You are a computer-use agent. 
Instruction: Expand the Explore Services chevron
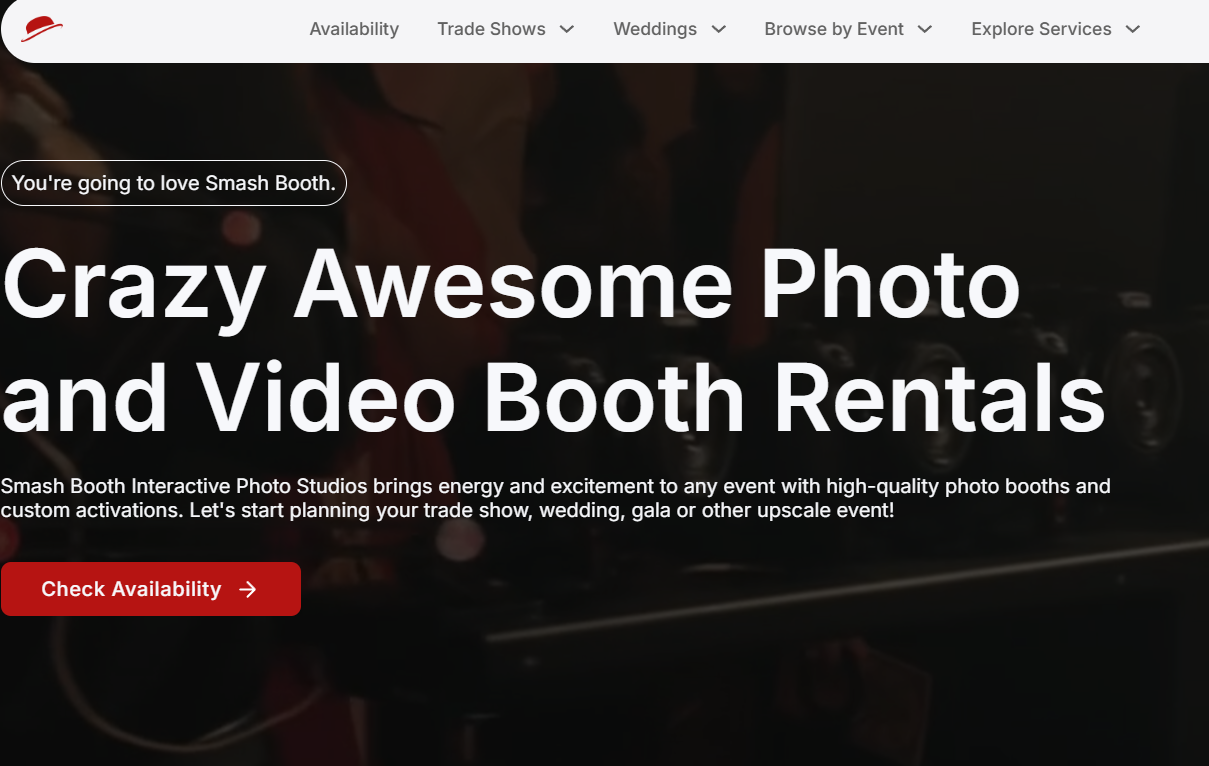1133,29
